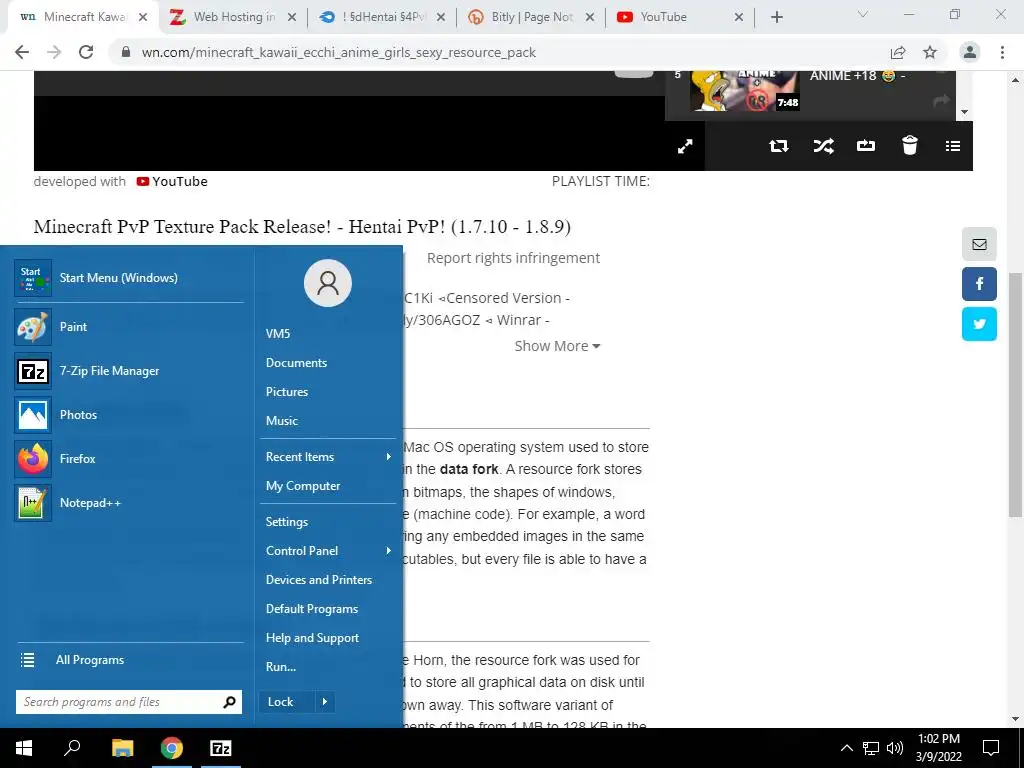Click the address bar URL

point(338,52)
